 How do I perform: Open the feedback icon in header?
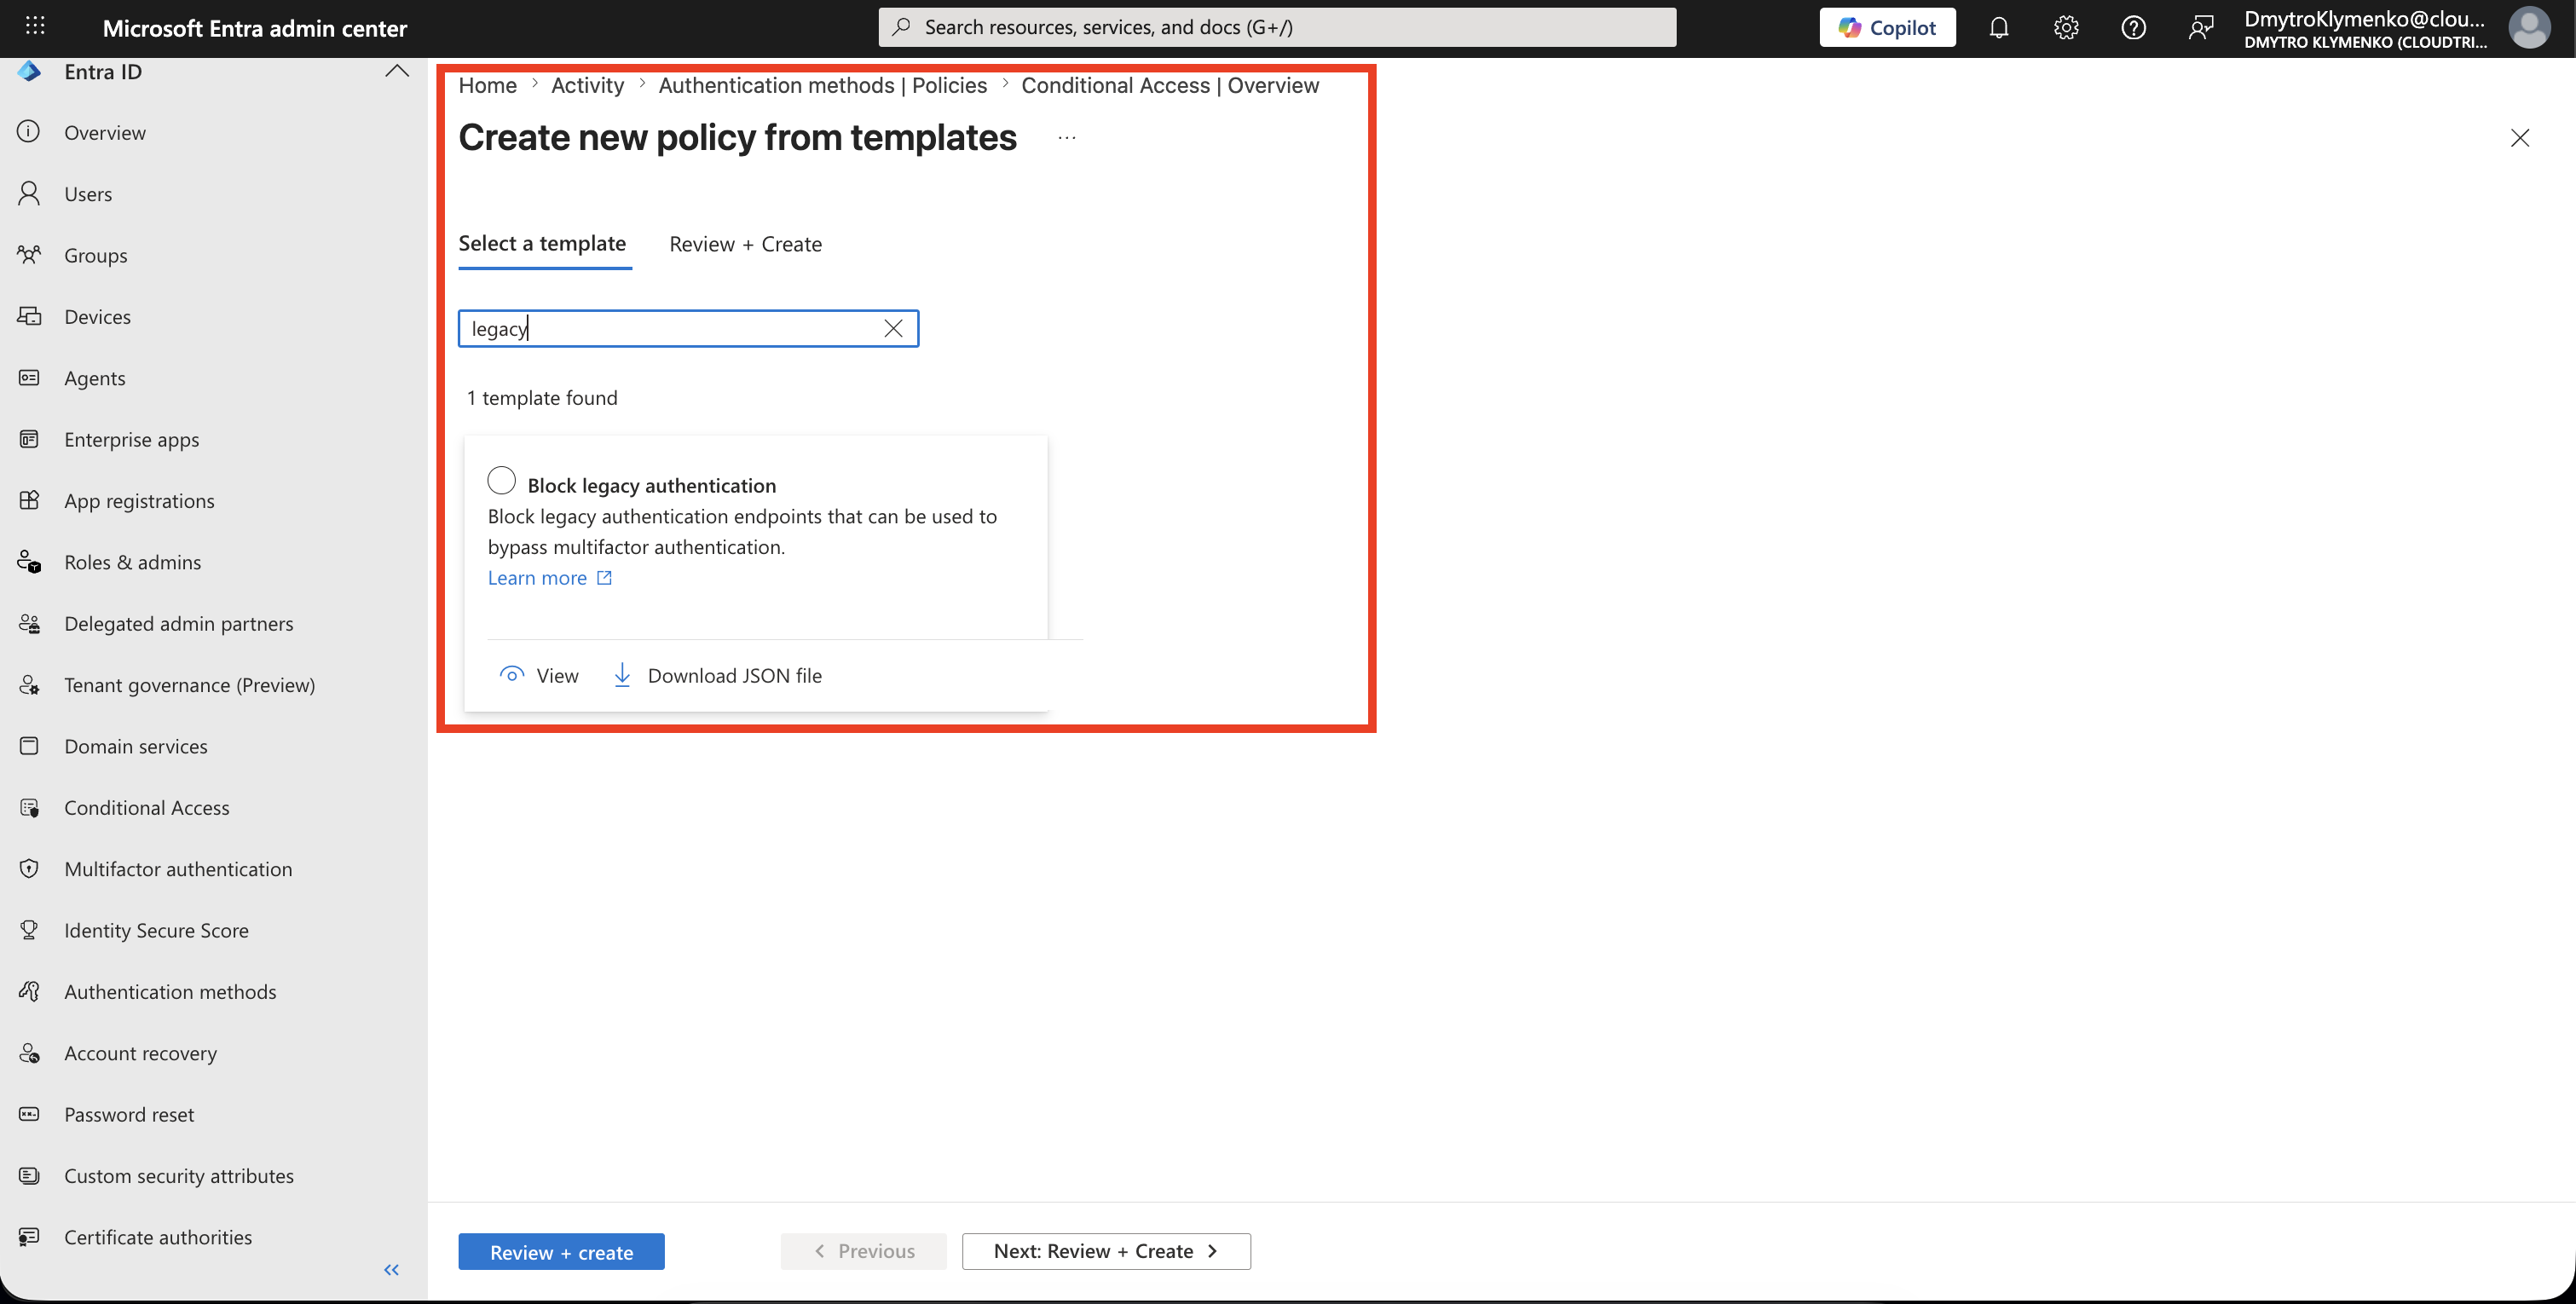click(2200, 27)
